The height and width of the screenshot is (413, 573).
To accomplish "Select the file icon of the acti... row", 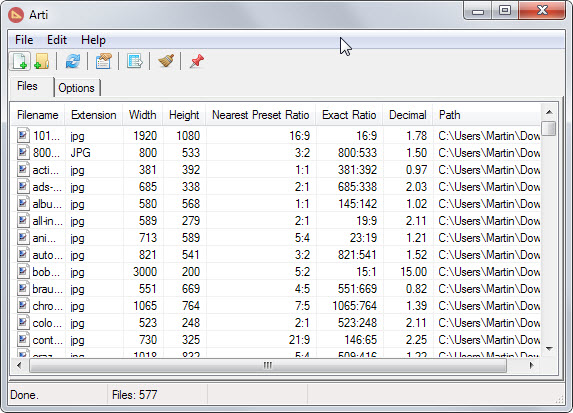I will click(x=23, y=170).
